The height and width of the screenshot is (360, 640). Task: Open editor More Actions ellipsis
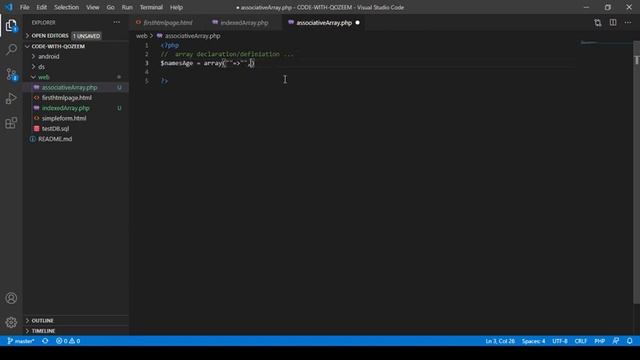628,22
